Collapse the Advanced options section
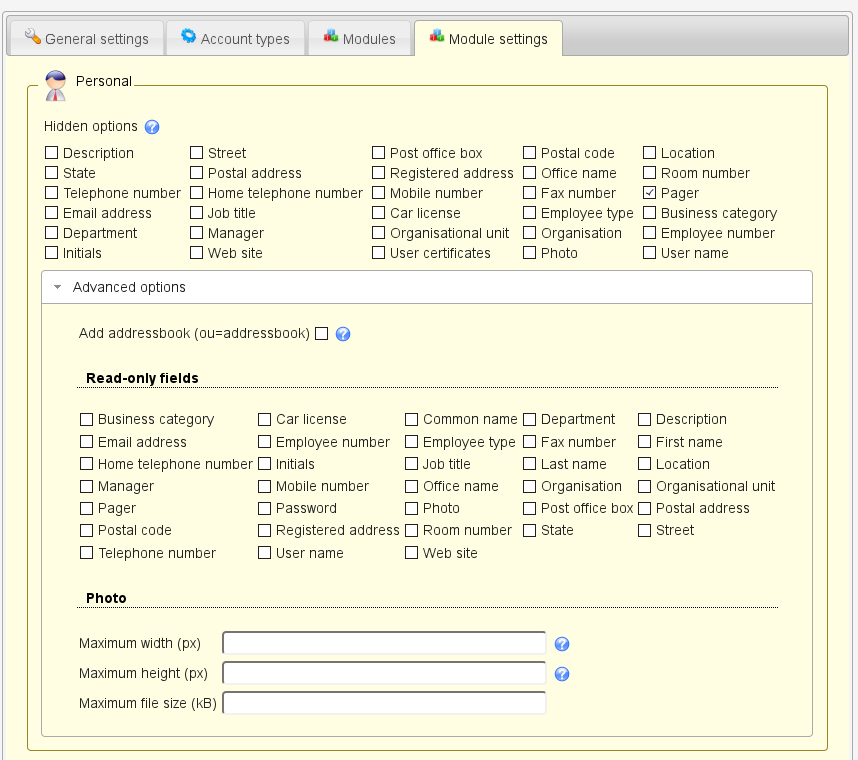Image resolution: width=858 pixels, height=760 pixels. 130,287
